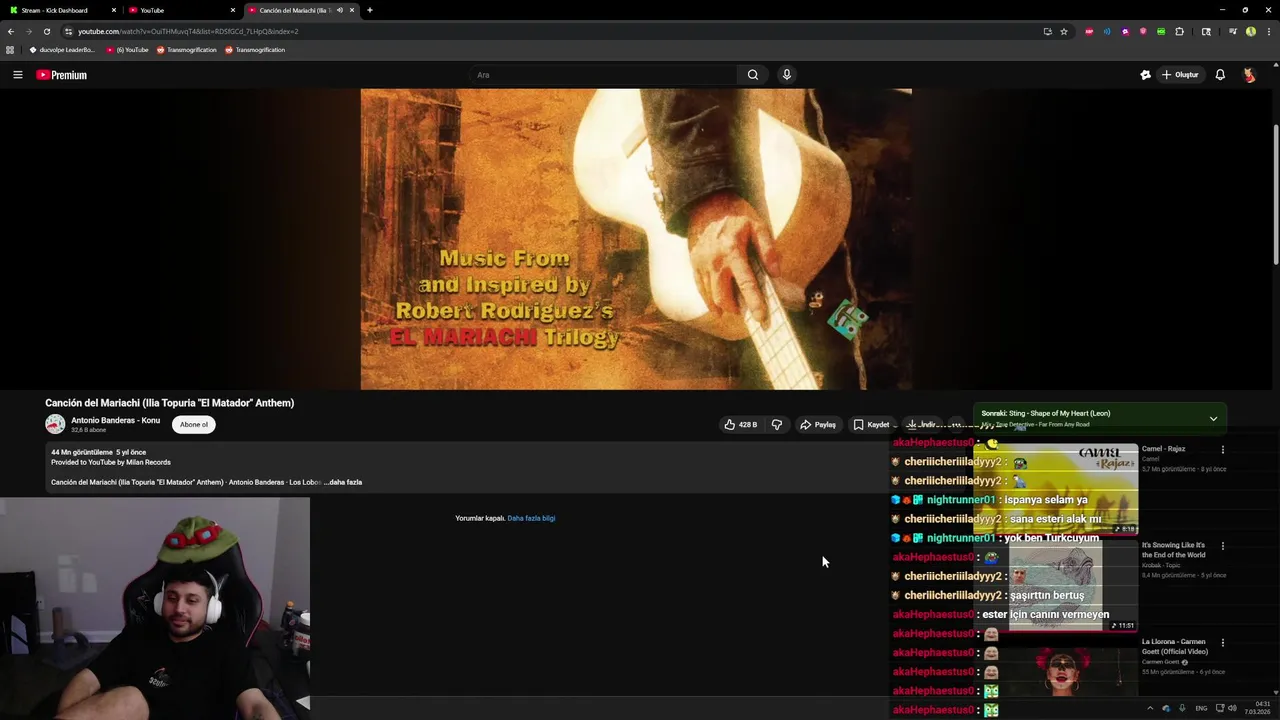
Task: Open the blue sound-wave extension icon
Action: click(x=1107, y=31)
